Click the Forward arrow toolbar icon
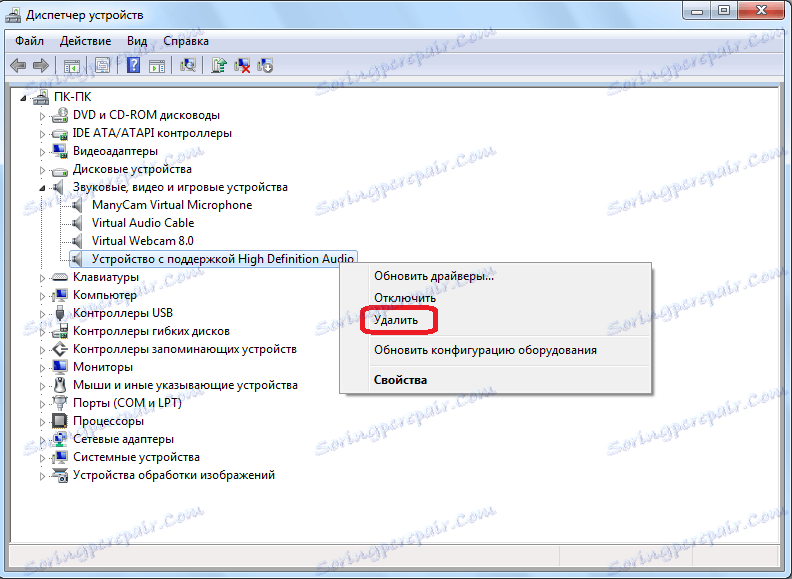 (x=40, y=65)
